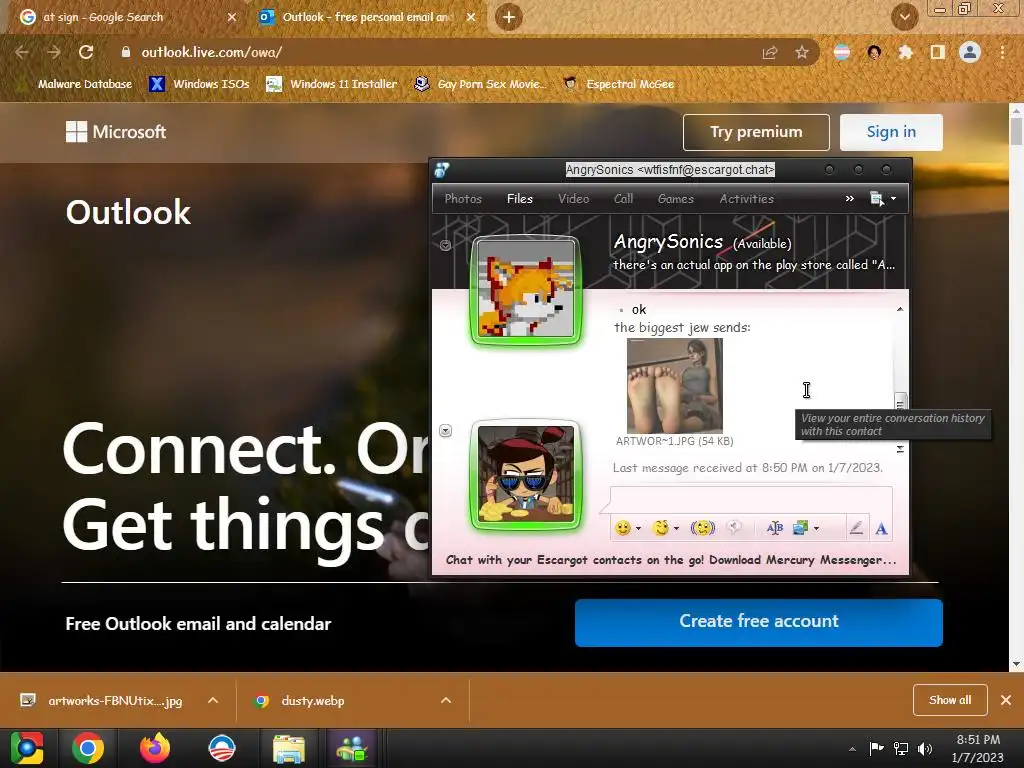Click the chat history scrollbar thumb
Image resolution: width=1024 pixels, height=768 pixels.
click(x=900, y=400)
